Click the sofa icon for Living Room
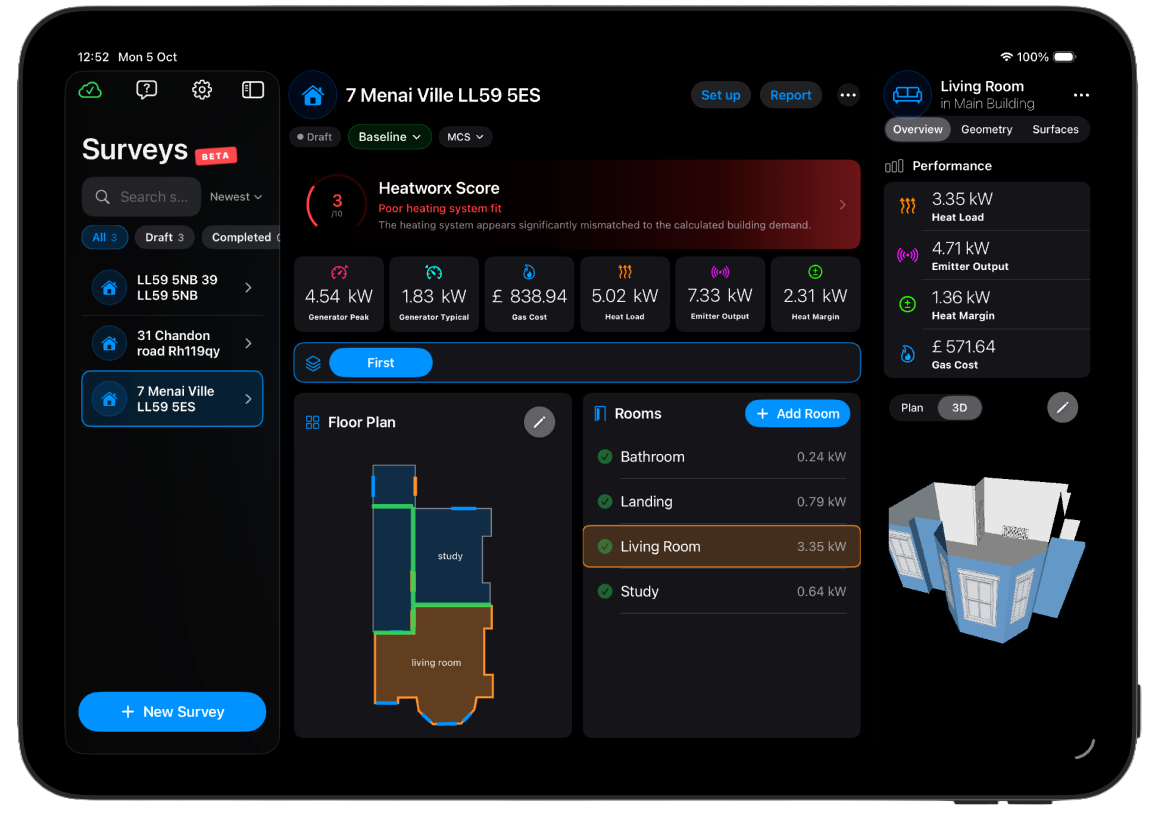1154x814 pixels. pos(907,94)
